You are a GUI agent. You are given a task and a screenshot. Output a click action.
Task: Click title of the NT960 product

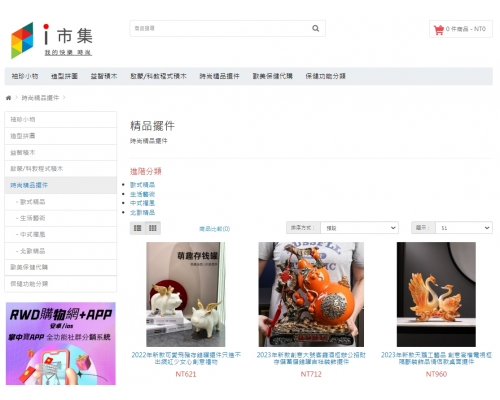click(436, 358)
